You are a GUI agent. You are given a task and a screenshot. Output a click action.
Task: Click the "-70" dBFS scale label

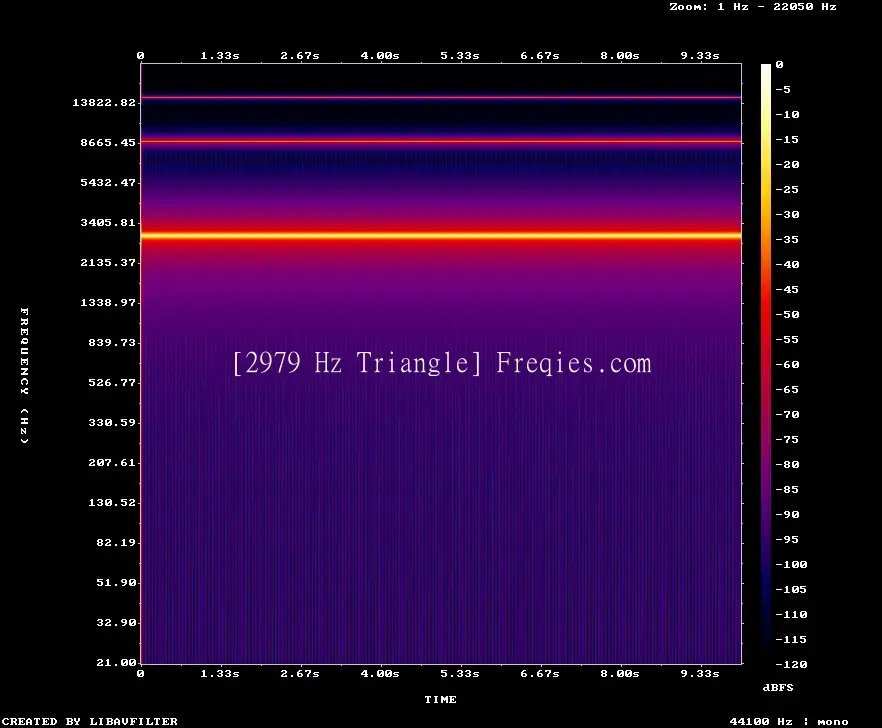pos(787,415)
